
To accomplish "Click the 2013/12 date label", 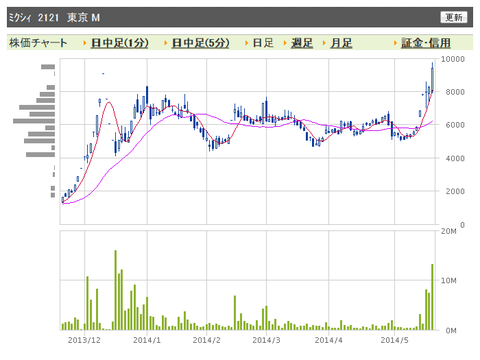I will [84, 340].
